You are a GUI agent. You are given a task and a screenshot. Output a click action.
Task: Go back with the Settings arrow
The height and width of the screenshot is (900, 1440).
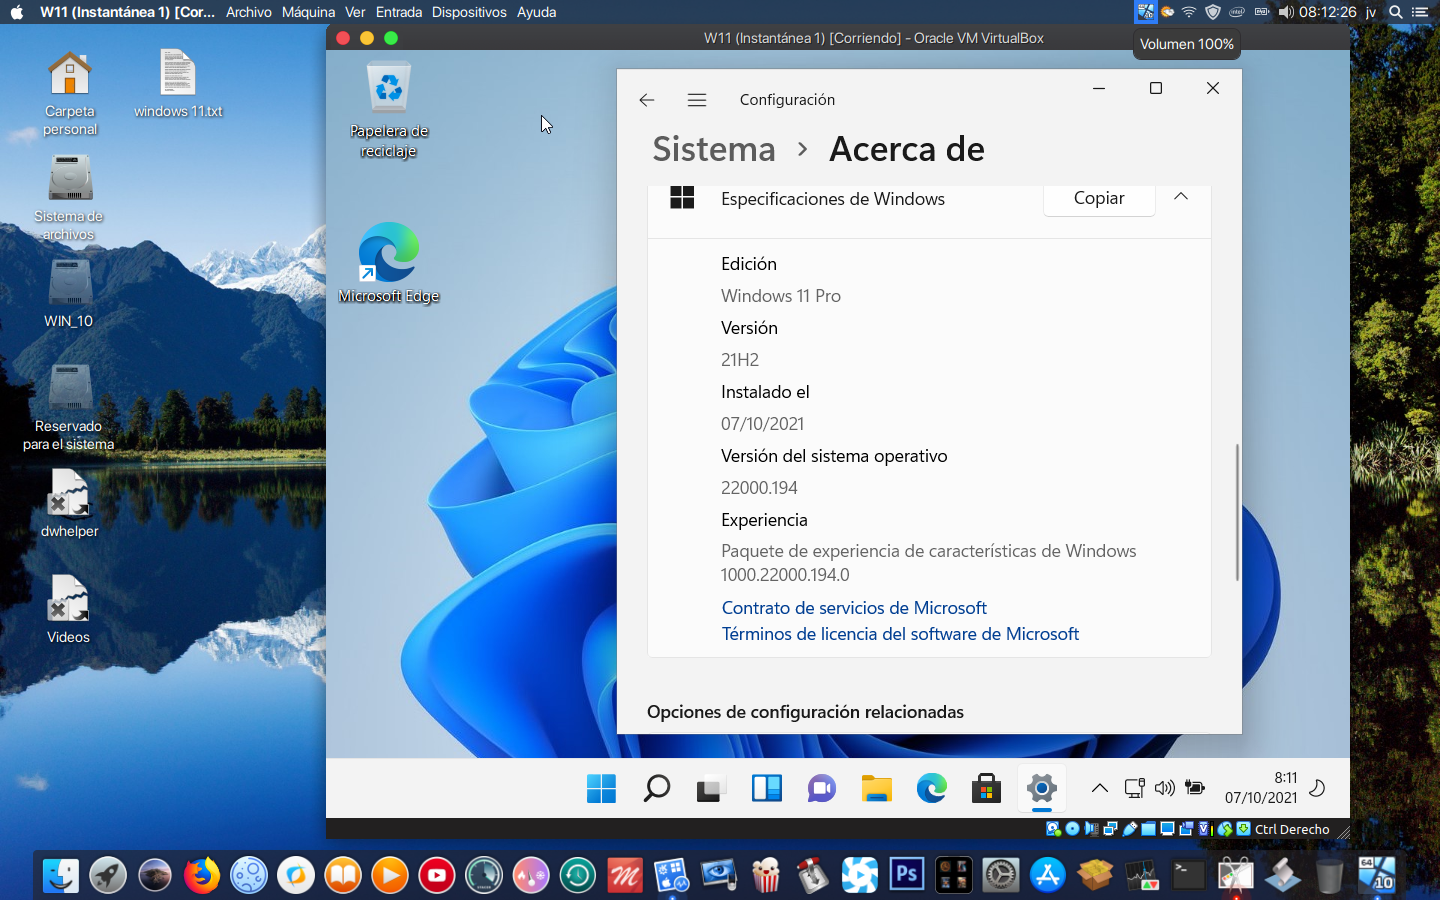click(x=647, y=100)
